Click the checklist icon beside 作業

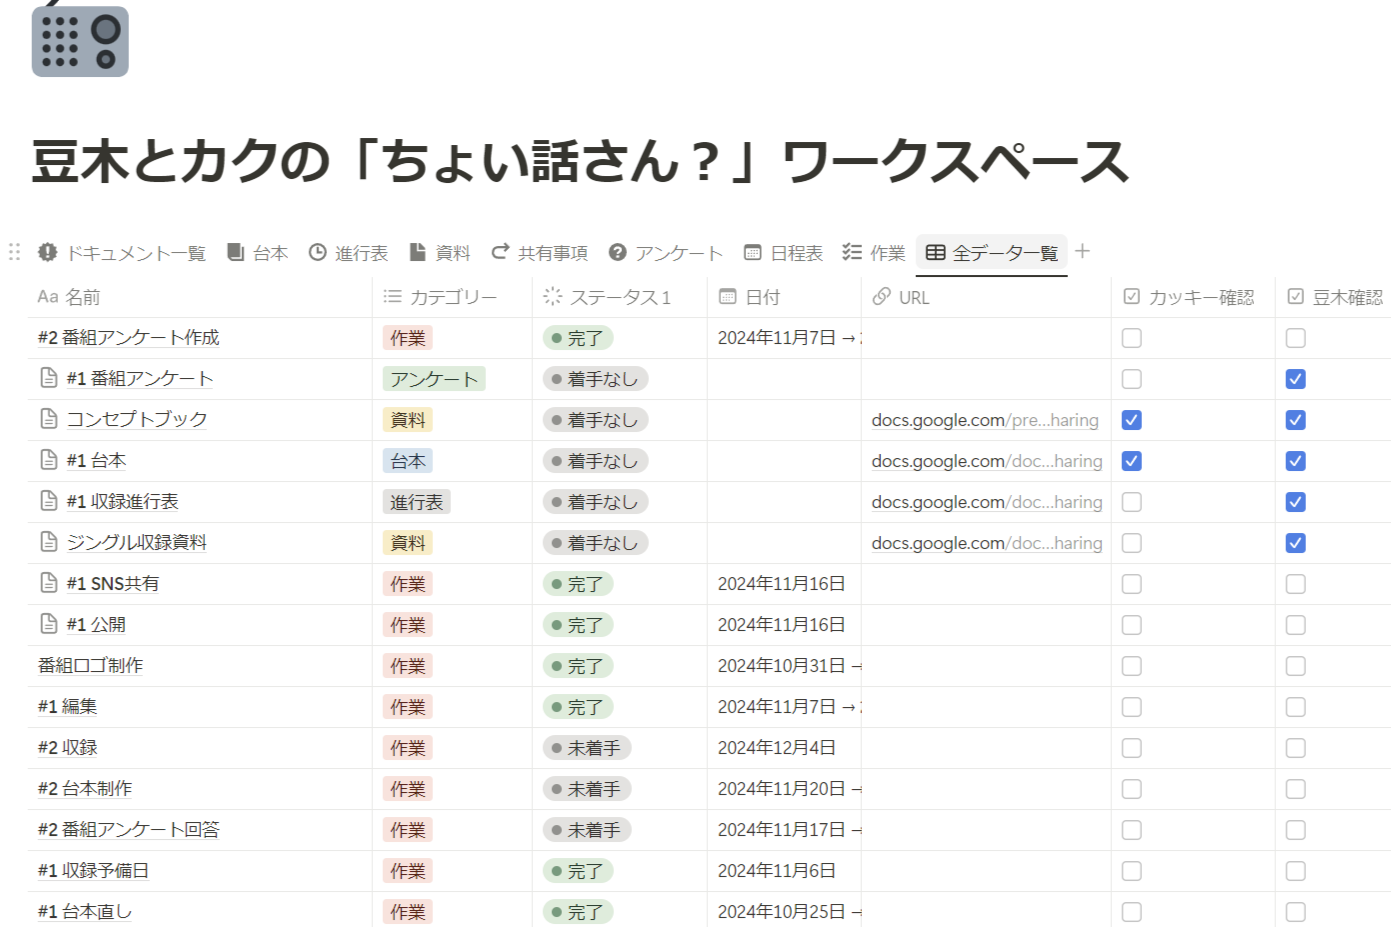click(852, 253)
